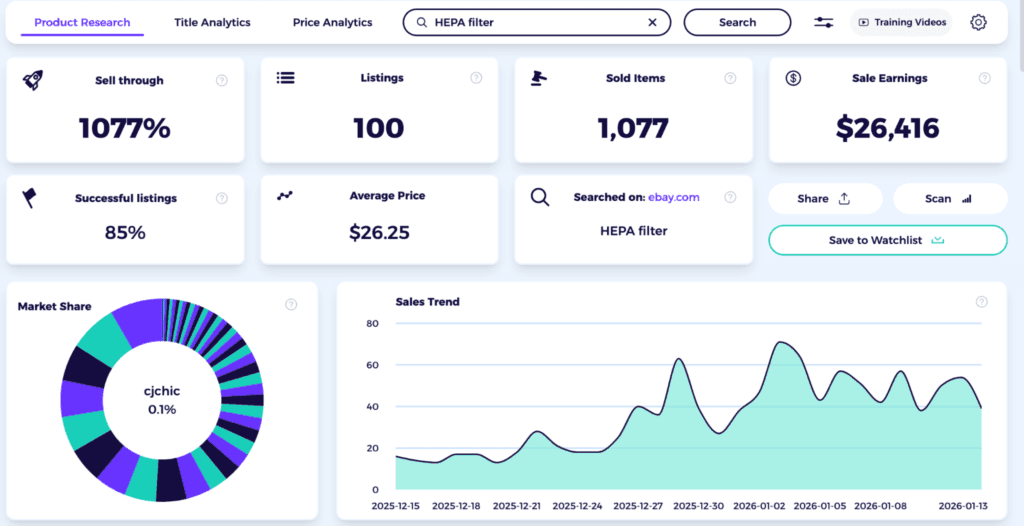Select the Product Research tab

[82, 22]
